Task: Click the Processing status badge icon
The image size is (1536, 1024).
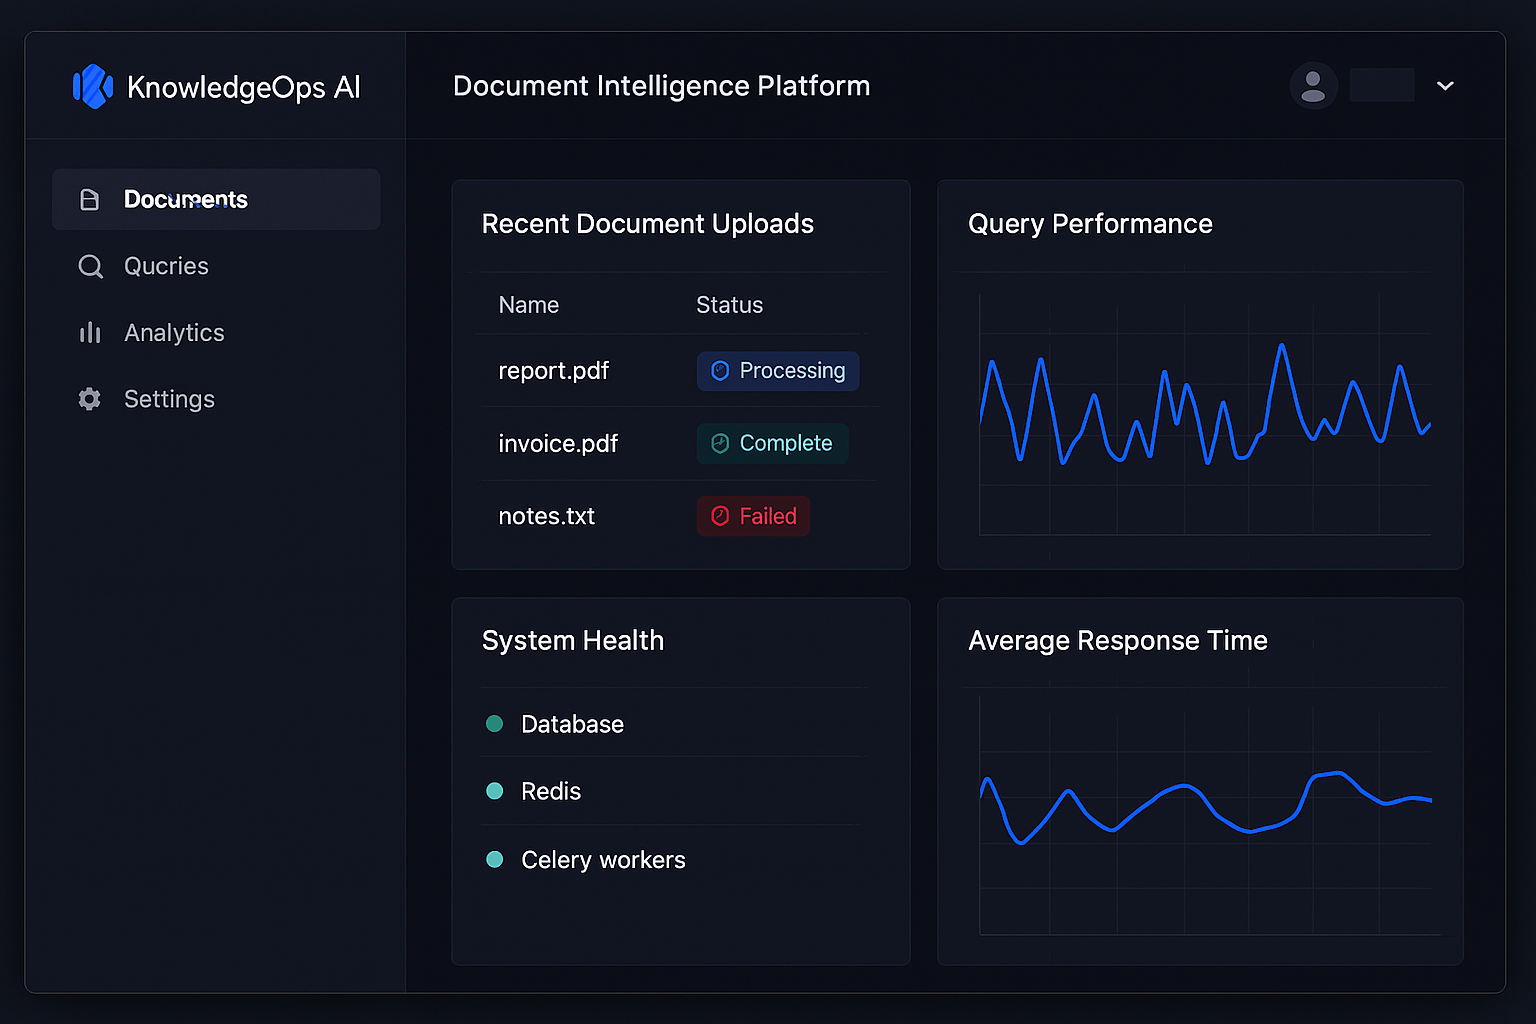Action: tap(720, 371)
